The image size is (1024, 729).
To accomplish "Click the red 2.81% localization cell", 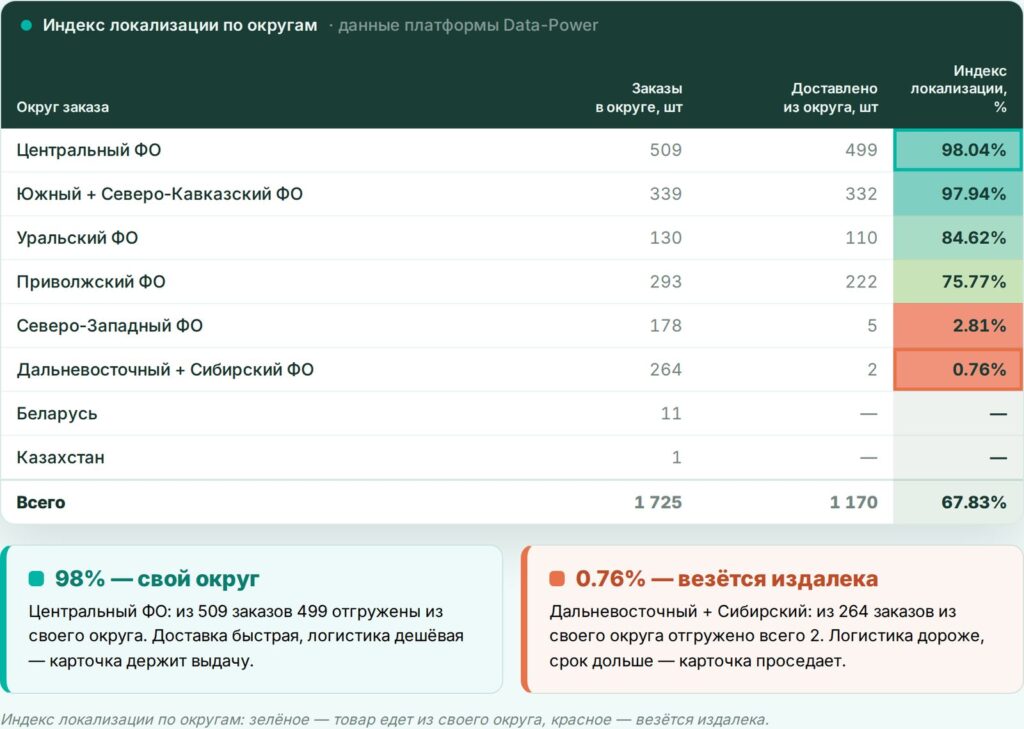I will (958, 325).
